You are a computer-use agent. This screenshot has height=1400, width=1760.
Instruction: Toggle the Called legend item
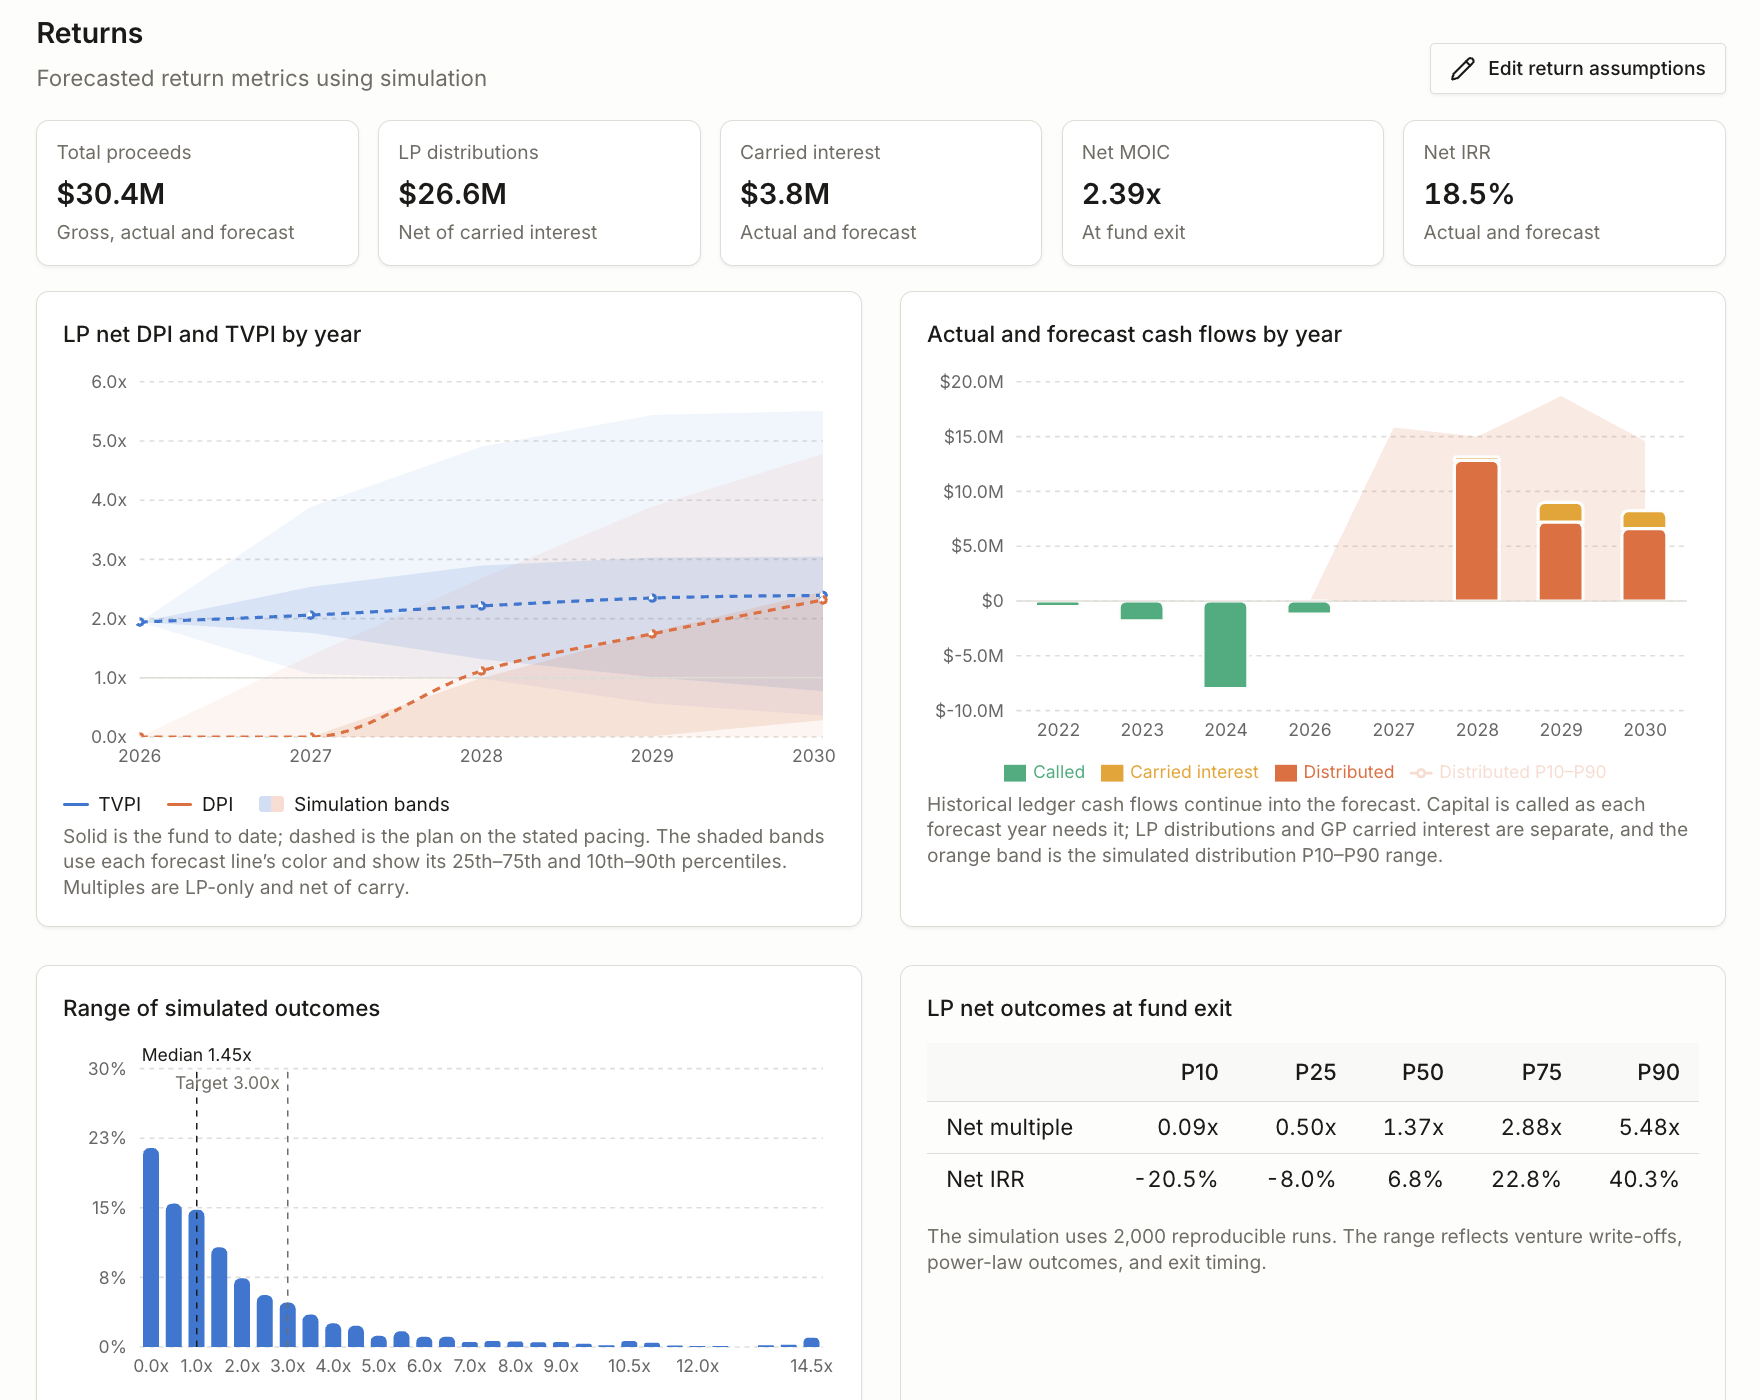point(1044,772)
